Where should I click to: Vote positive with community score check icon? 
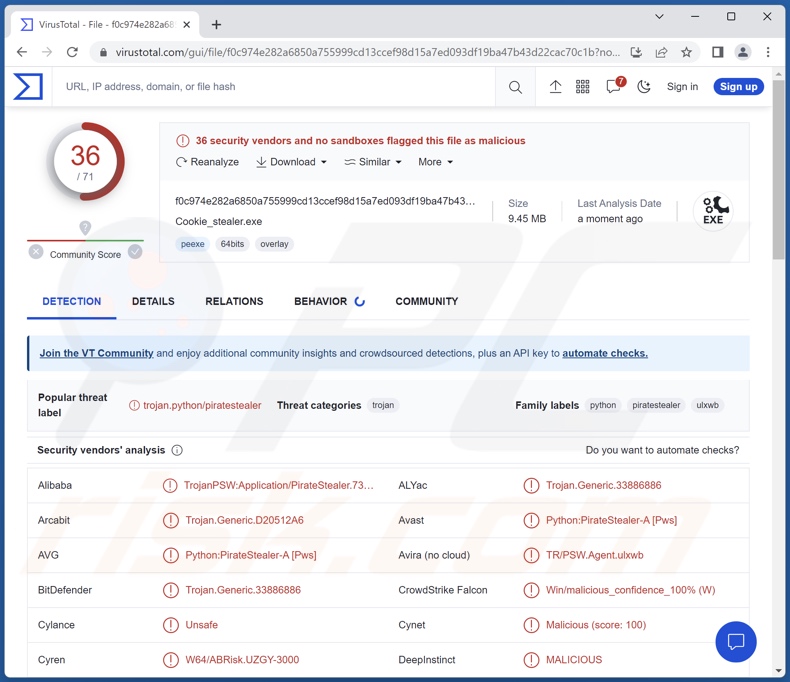pos(135,251)
